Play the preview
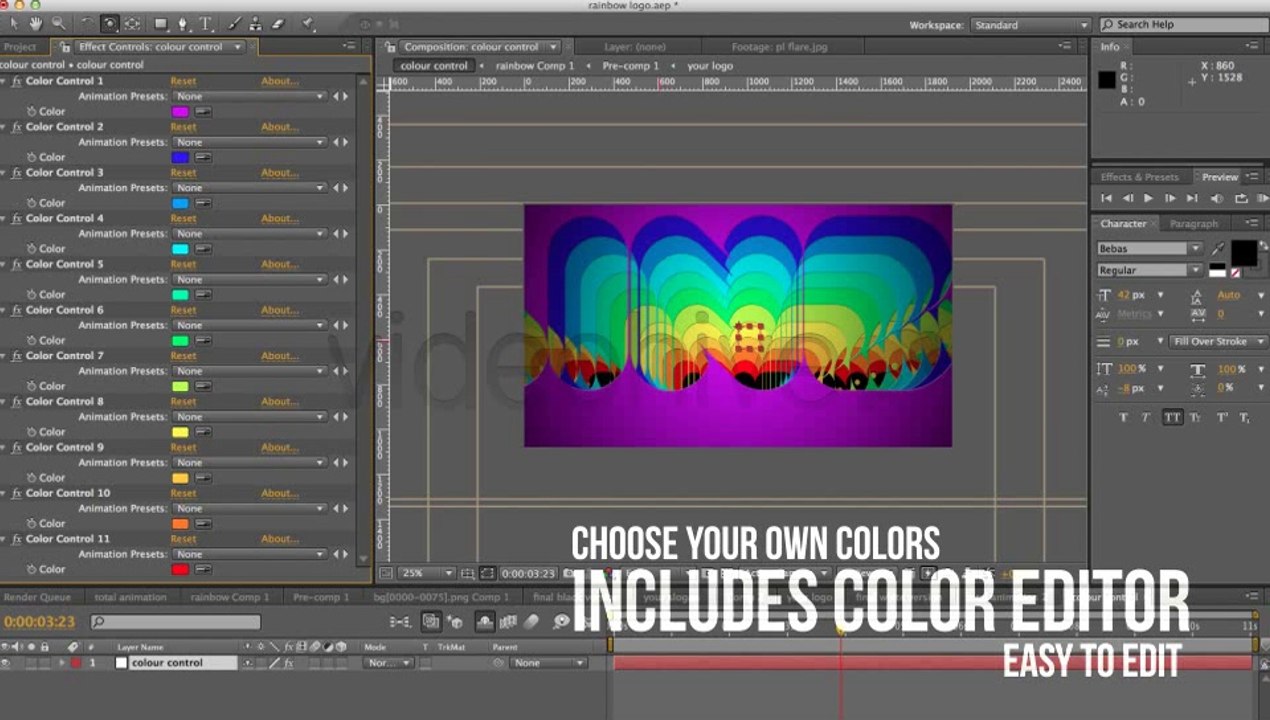This screenshot has width=1270, height=720. click(1148, 199)
